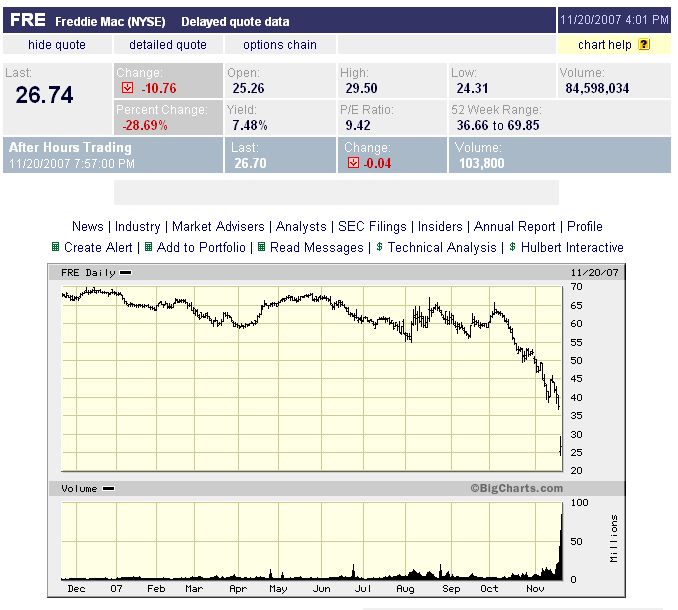Click the green Read Messages icon
The height and width of the screenshot is (610, 678).
[x=261, y=247]
